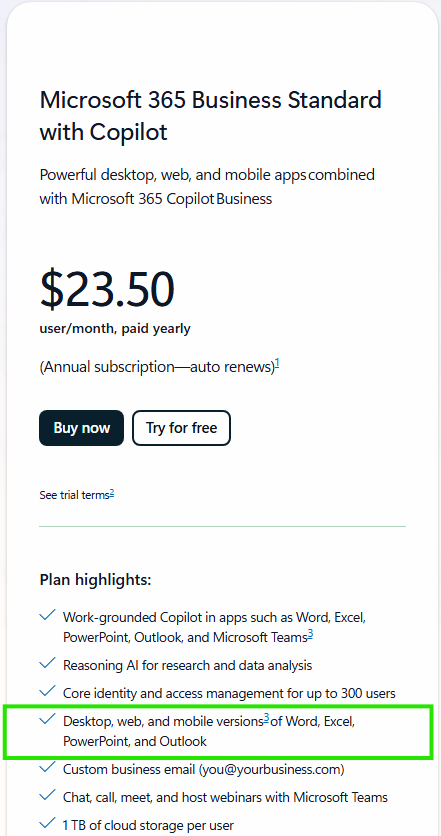
Task: Start a trial with Try for free
Action: coord(181,428)
